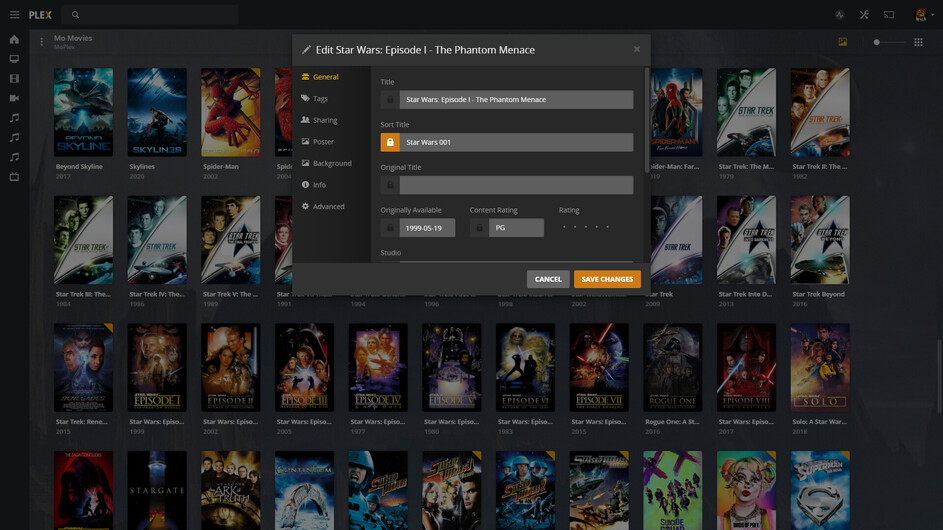Open the Star Trek Beyond poster
The height and width of the screenshot is (530, 943).
pos(820,239)
